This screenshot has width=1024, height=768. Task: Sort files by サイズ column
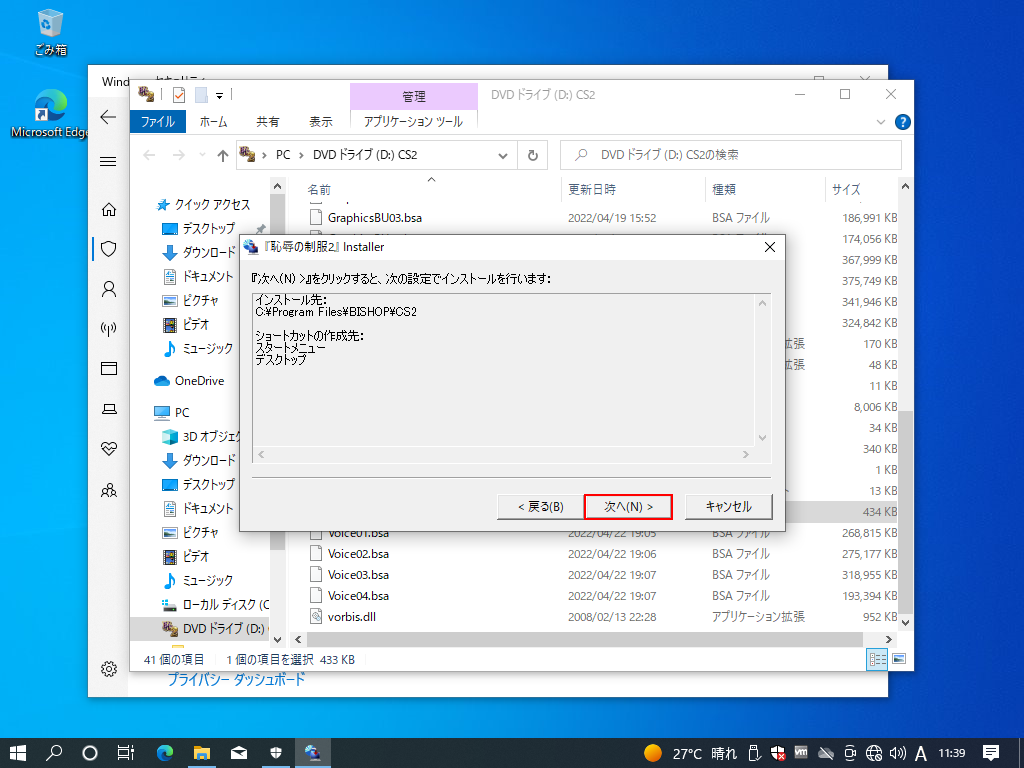[x=846, y=189]
